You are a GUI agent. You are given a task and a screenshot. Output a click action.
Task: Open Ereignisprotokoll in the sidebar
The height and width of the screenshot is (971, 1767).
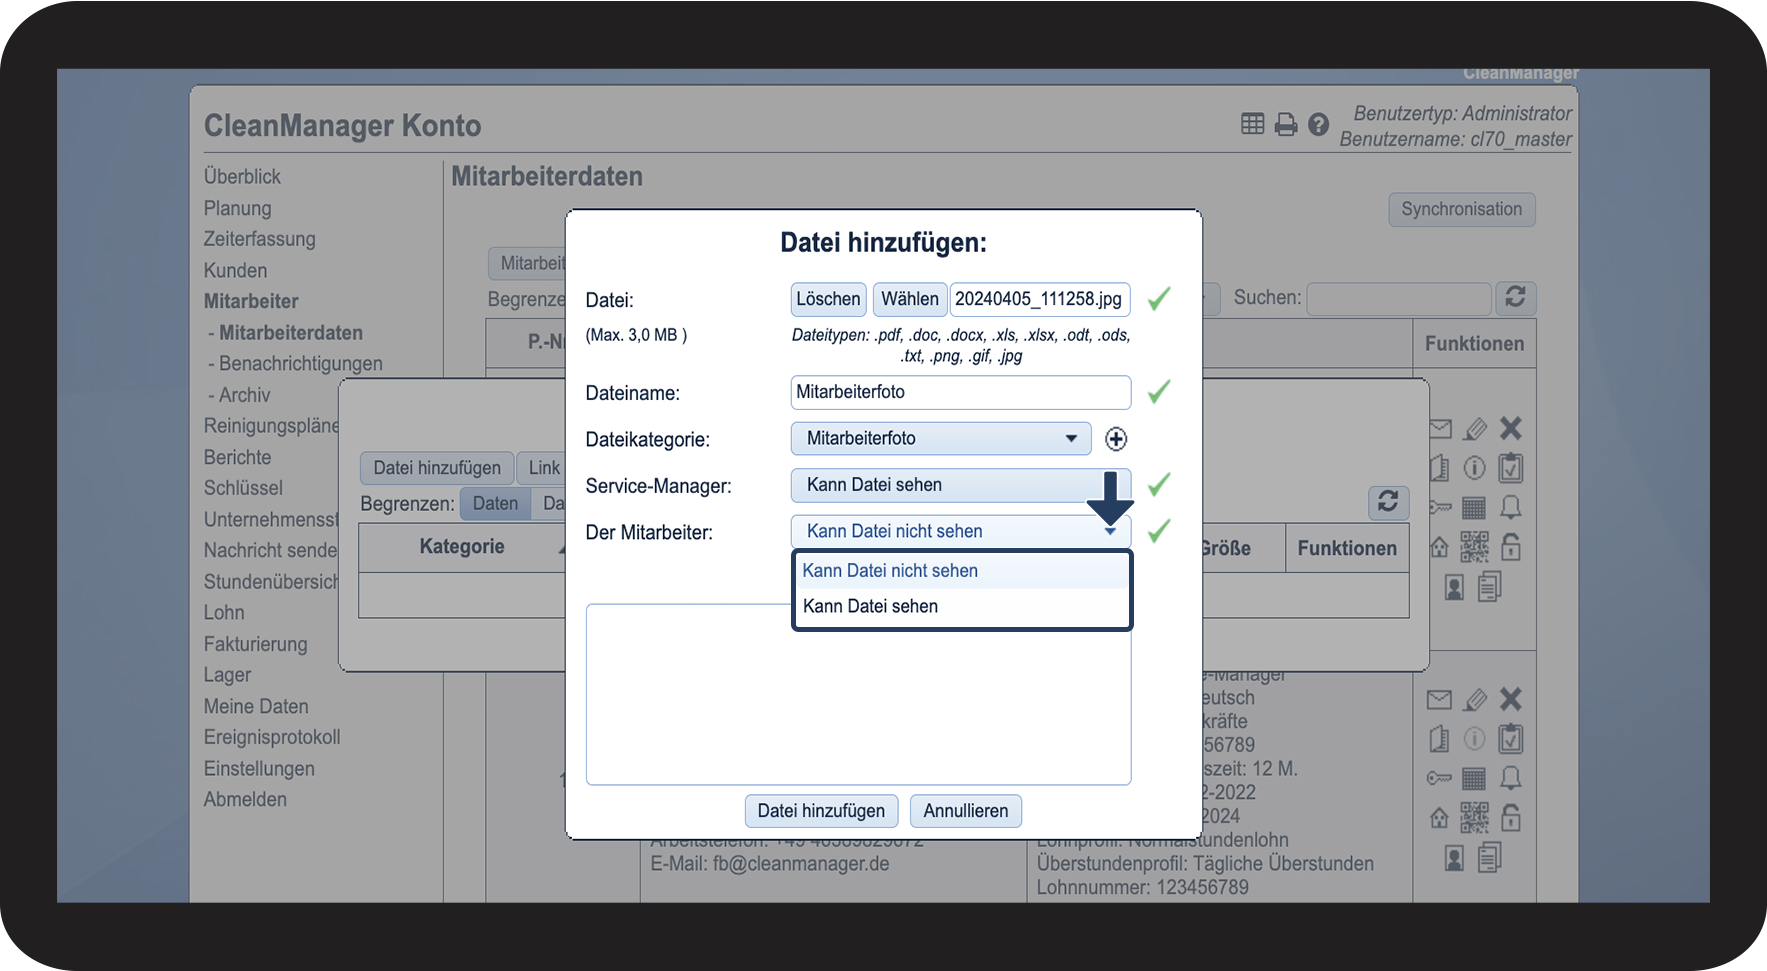pyautogui.click(x=272, y=737)
